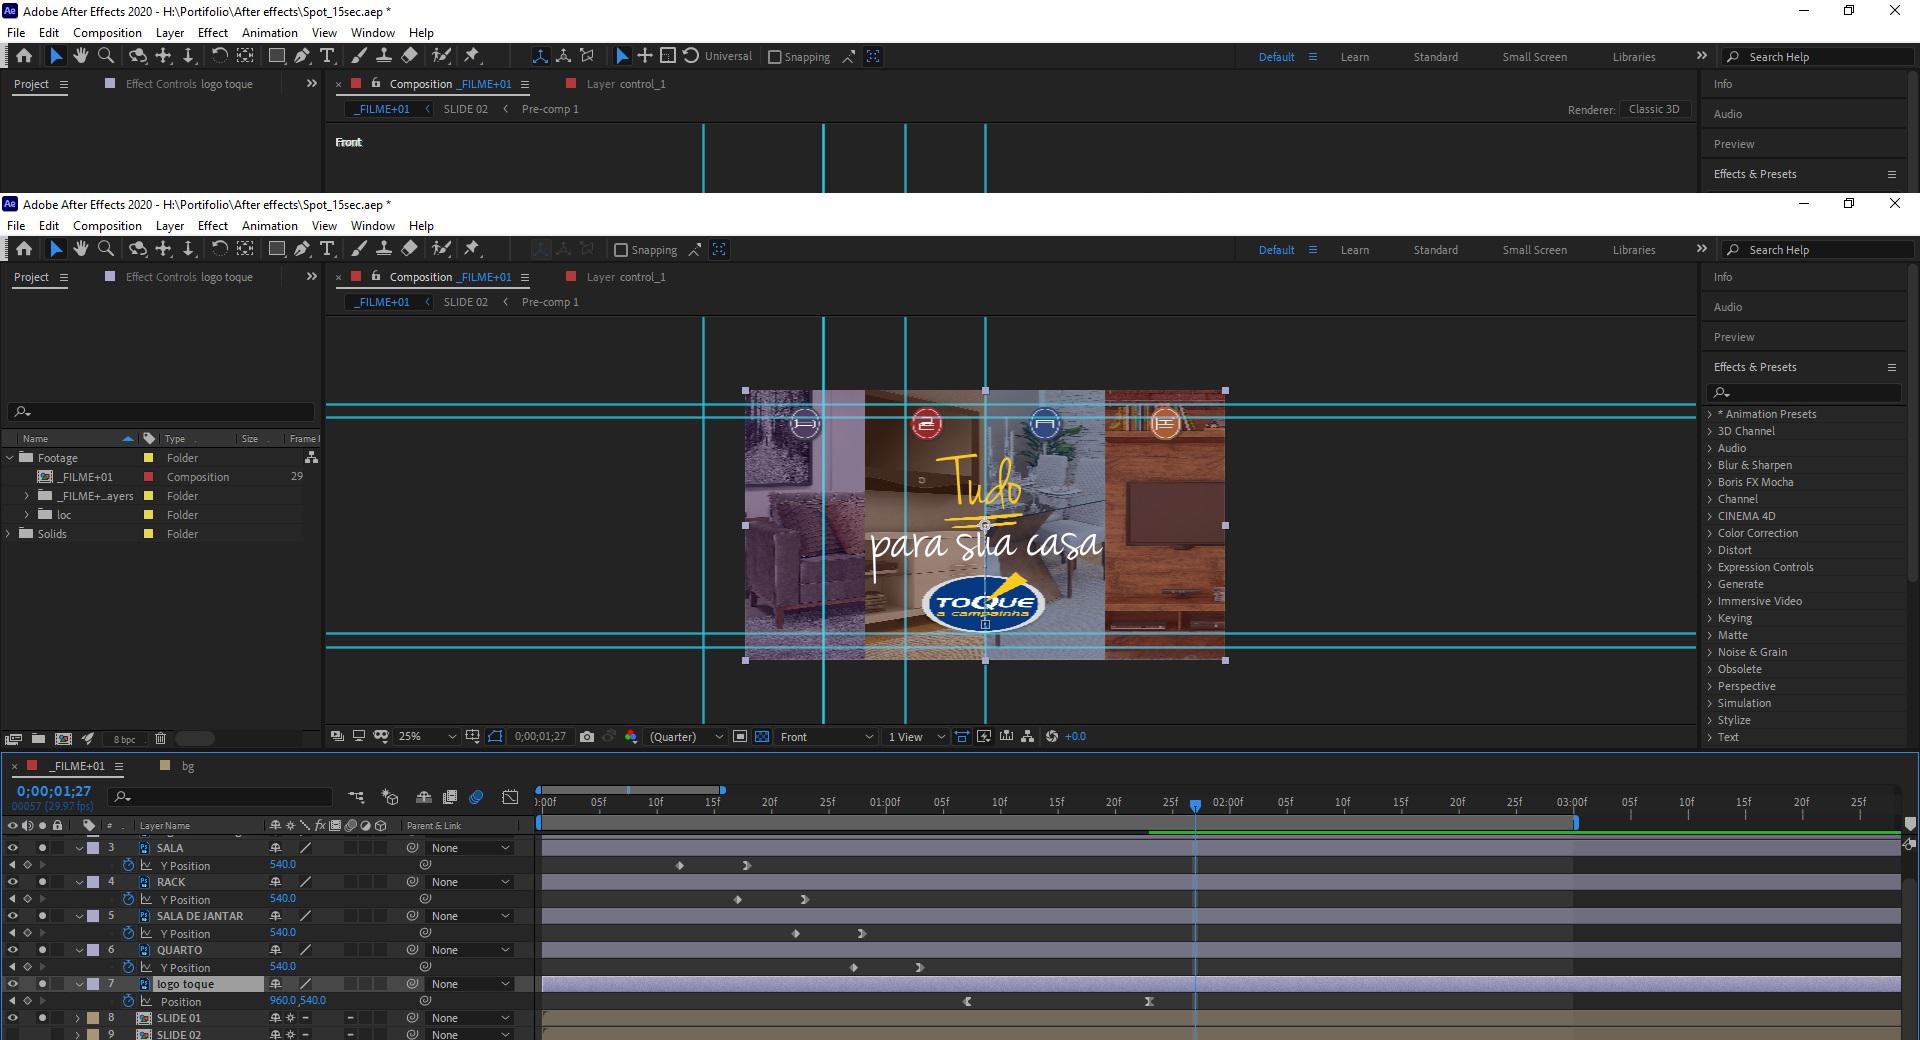Open Show Channel and color management icon

tap(631, 737)
